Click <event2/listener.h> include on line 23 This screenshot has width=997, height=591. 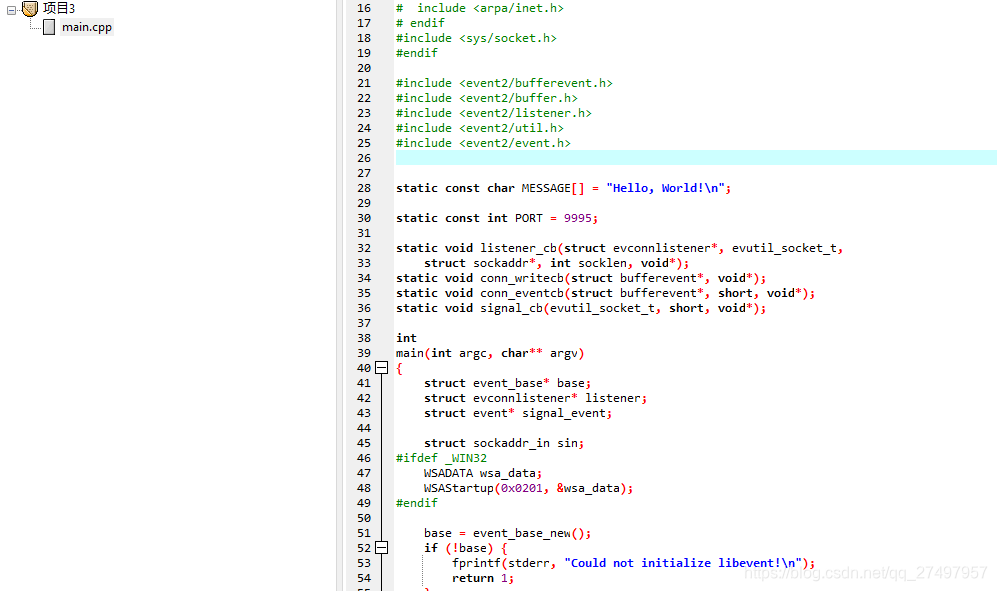(525, 113)
